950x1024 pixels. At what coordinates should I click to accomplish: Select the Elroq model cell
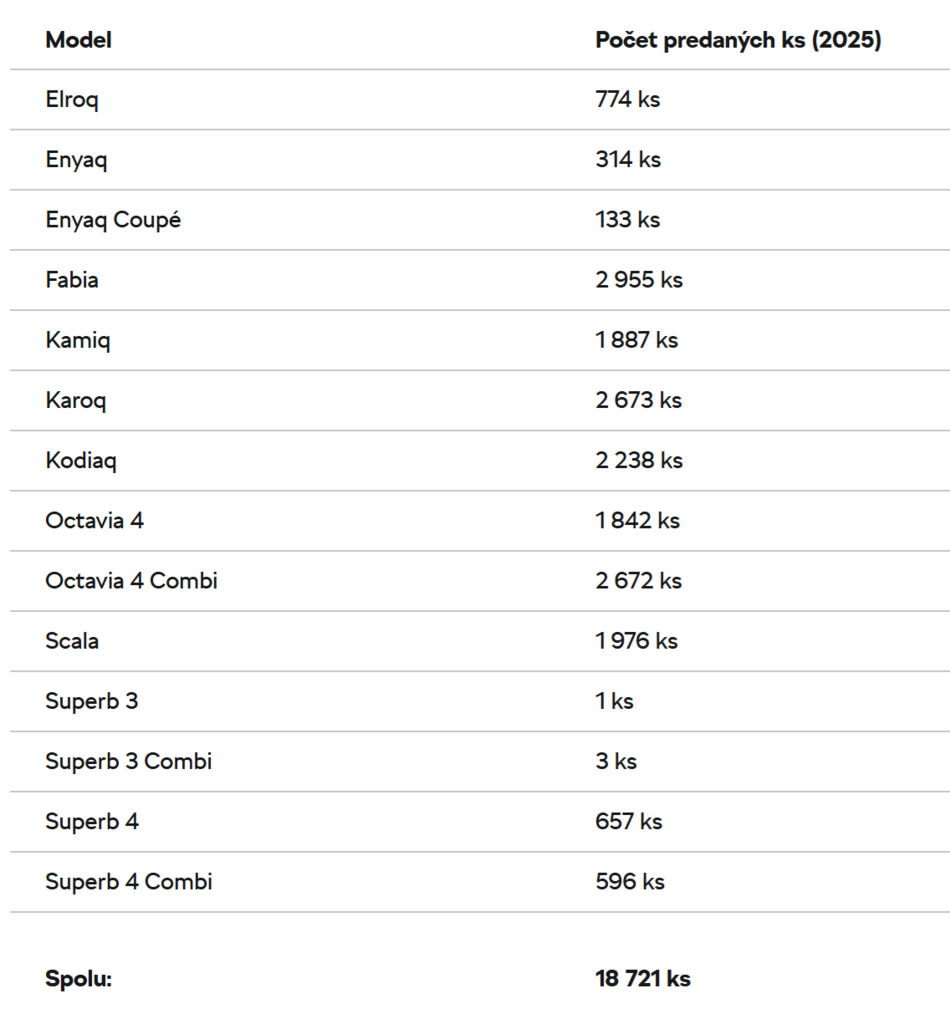pyautogui.click(x=72, y=100)
